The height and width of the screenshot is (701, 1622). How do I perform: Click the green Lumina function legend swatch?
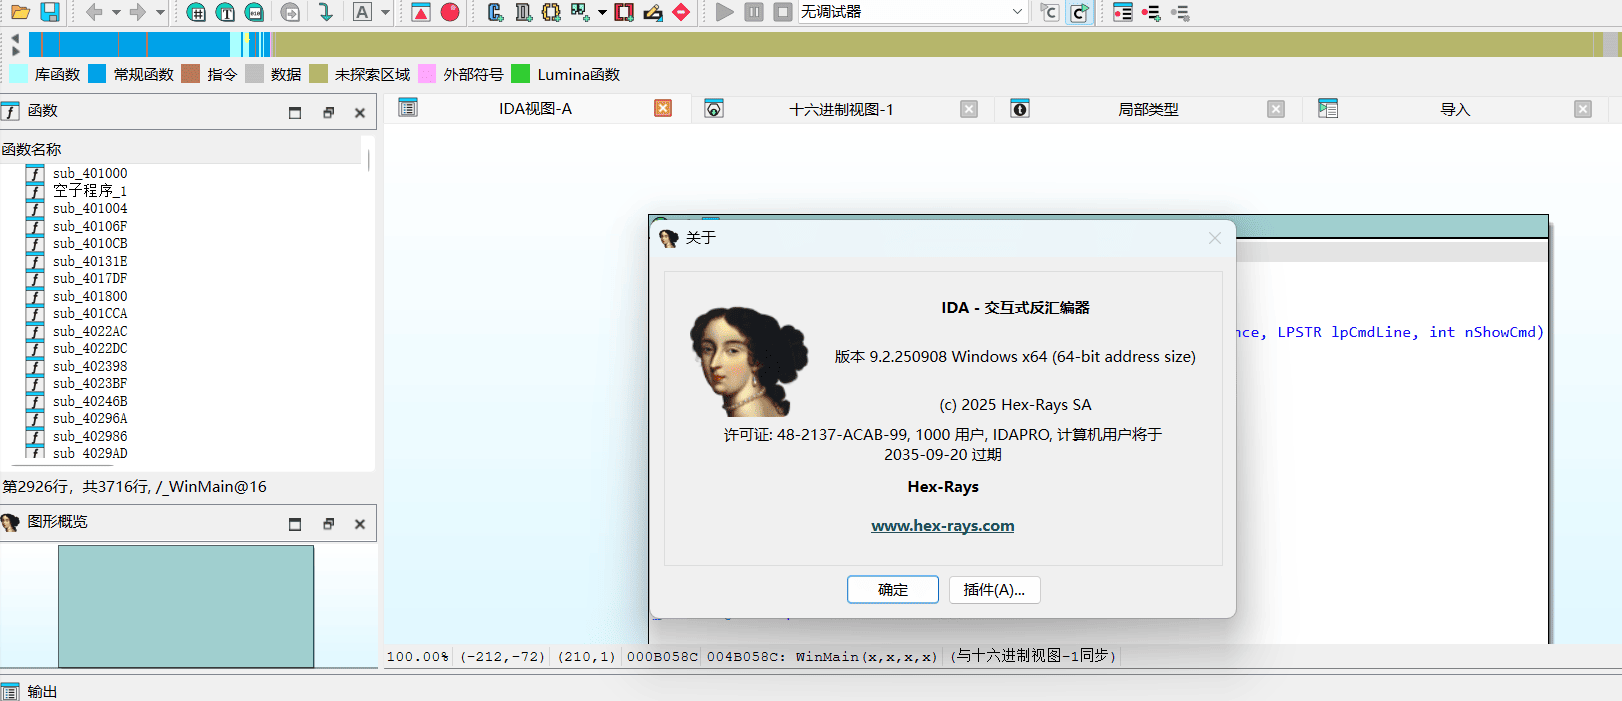520,74
